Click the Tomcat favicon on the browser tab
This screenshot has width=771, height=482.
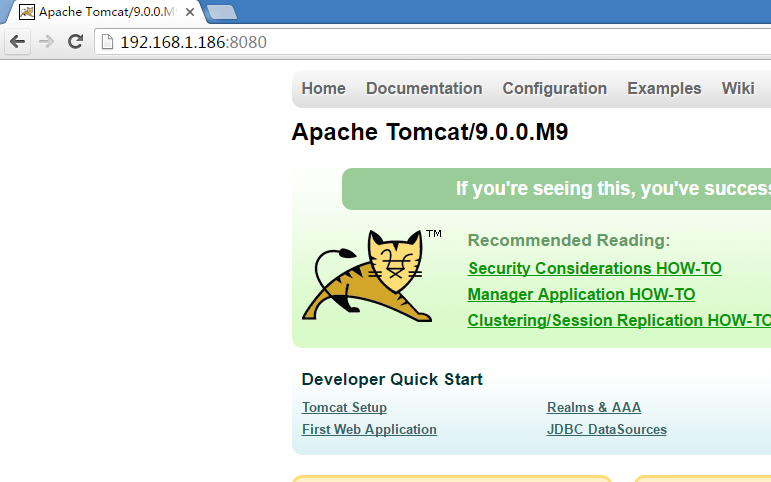[x=27, y=12]
